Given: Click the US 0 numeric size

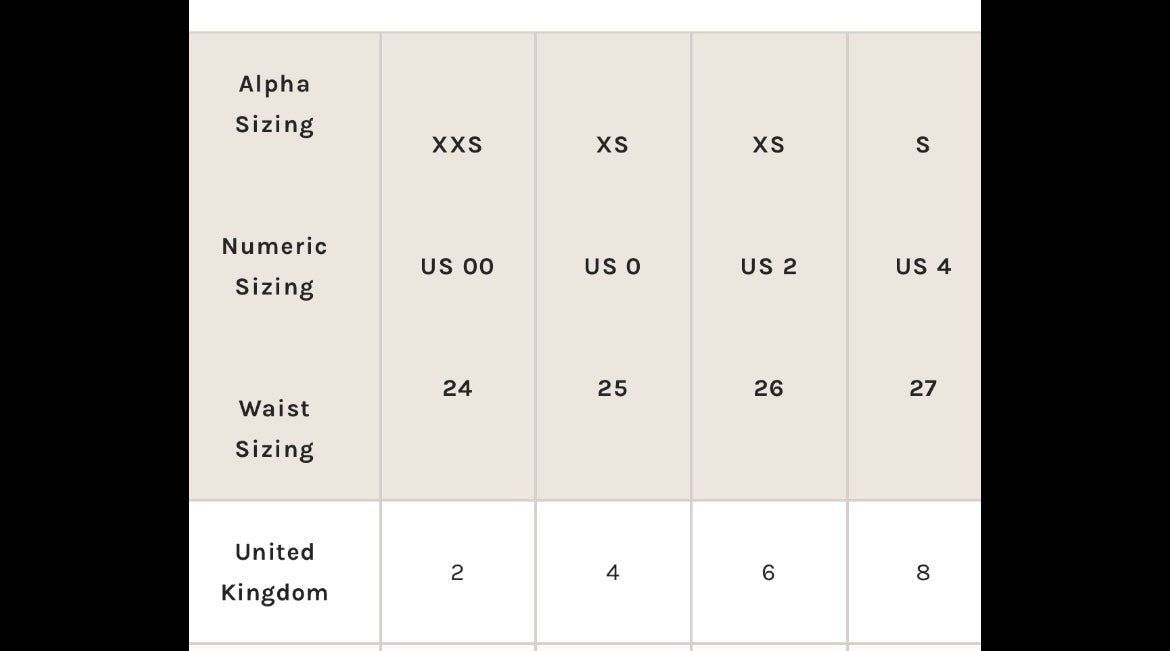Looking at the screenshot, I should point(612,267).
